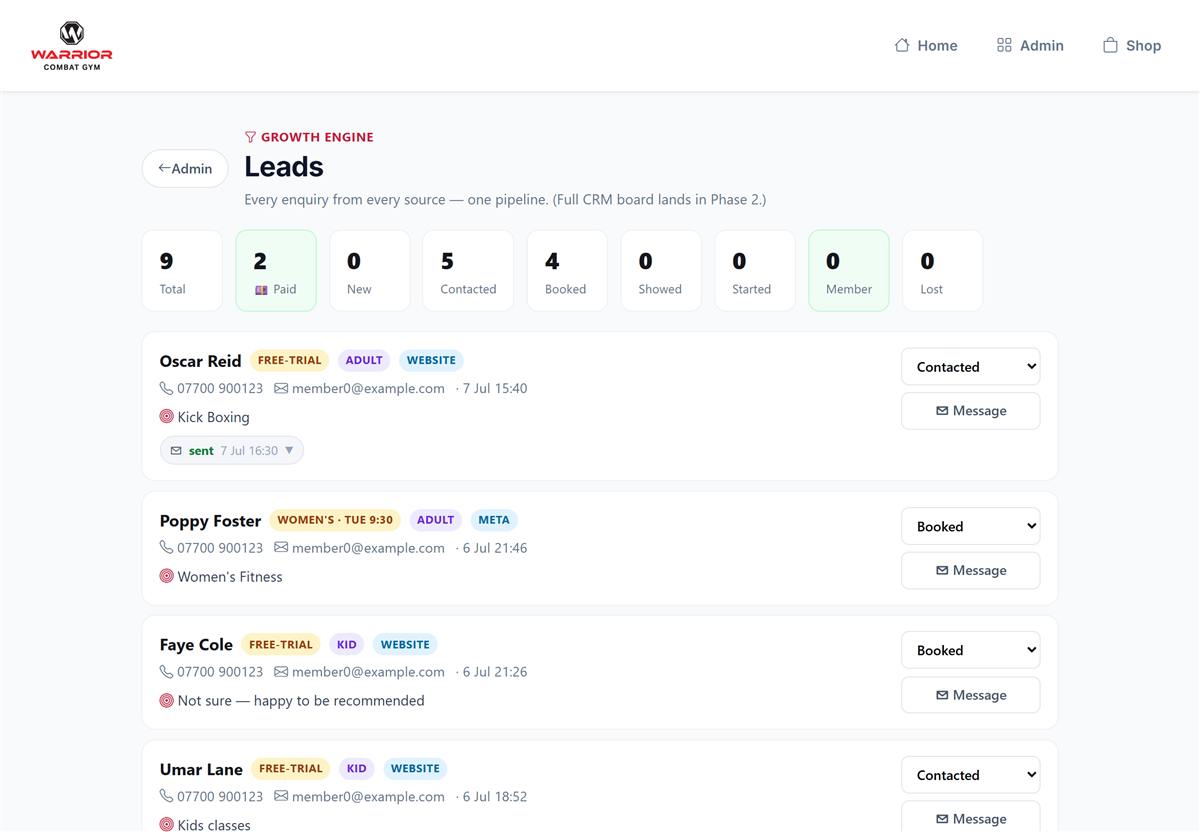Click target icon beside Kids classes

point(167,824)
